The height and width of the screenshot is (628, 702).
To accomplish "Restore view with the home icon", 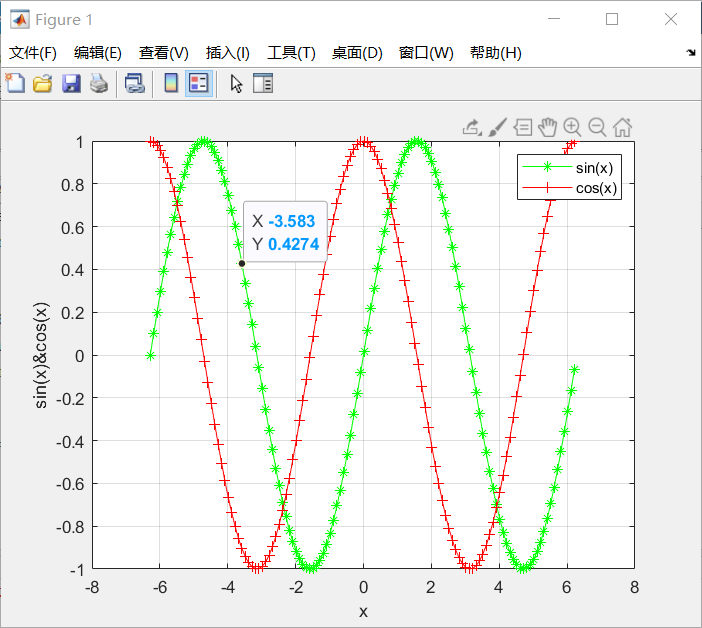I will [622, 128].
